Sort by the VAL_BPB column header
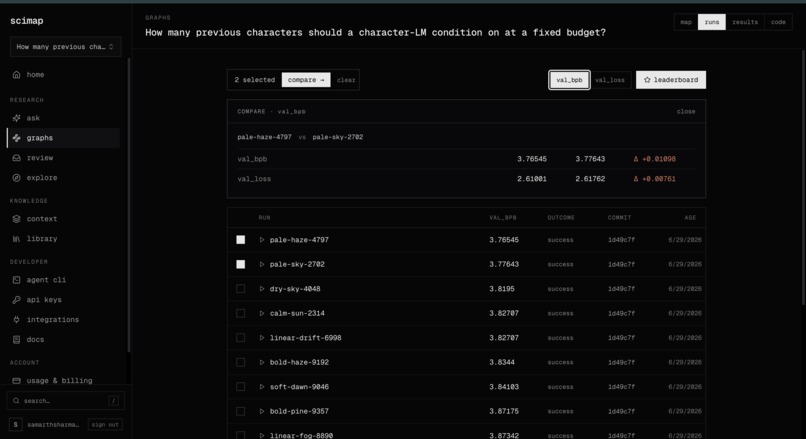Viewport: 806px width, 439px height. (502, 217)
